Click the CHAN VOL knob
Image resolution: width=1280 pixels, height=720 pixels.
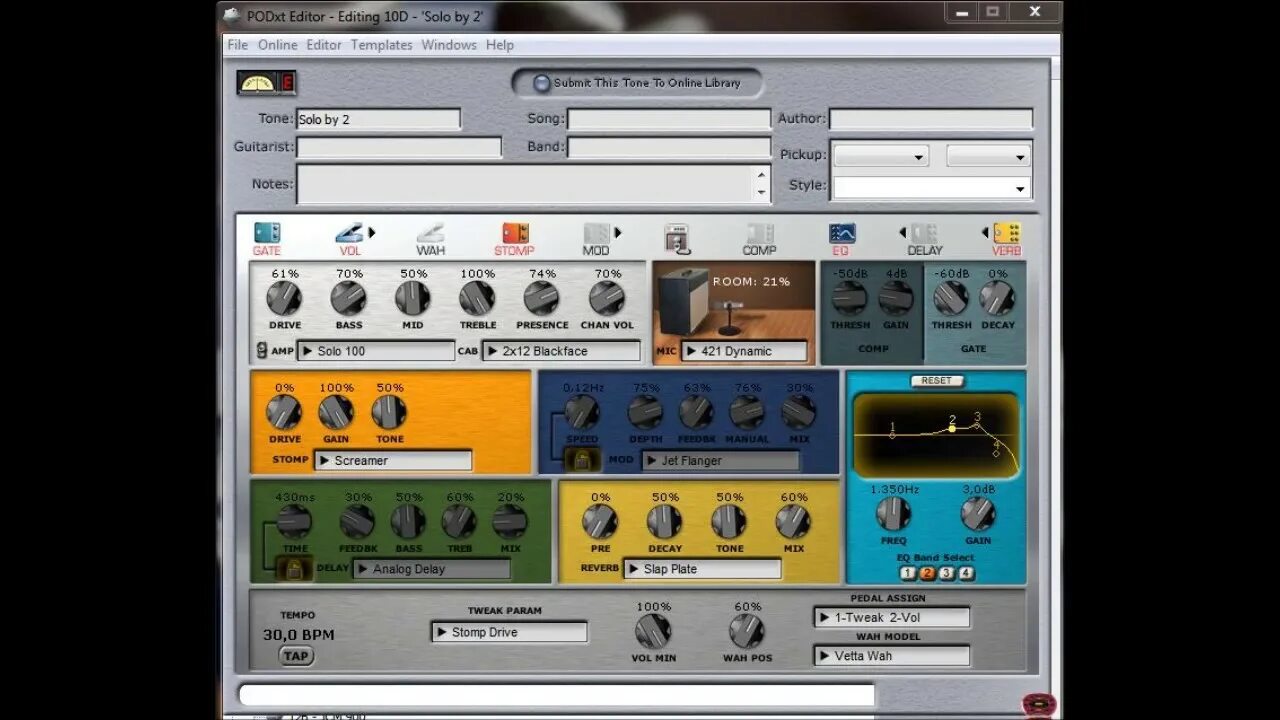click(x=607, y=298)
